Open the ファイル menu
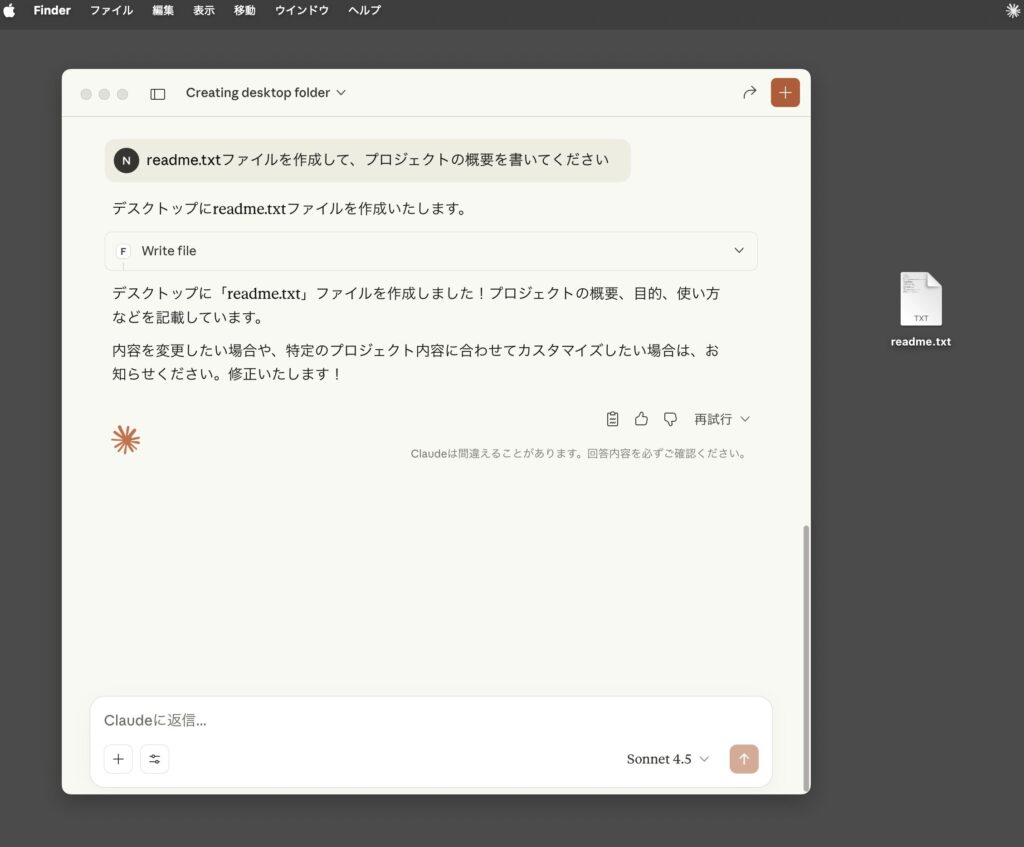This screenshot has height=847, width=1024. pyautogui.click(x=111, y=11)
